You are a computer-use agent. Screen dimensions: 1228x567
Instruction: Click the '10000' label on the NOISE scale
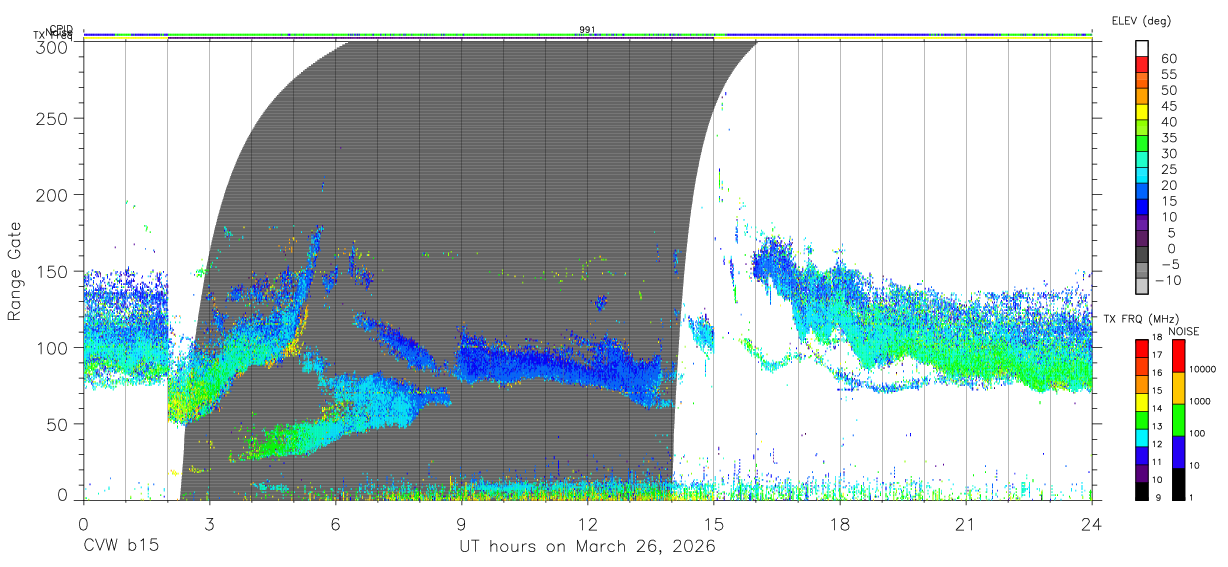coord(1203,369)
